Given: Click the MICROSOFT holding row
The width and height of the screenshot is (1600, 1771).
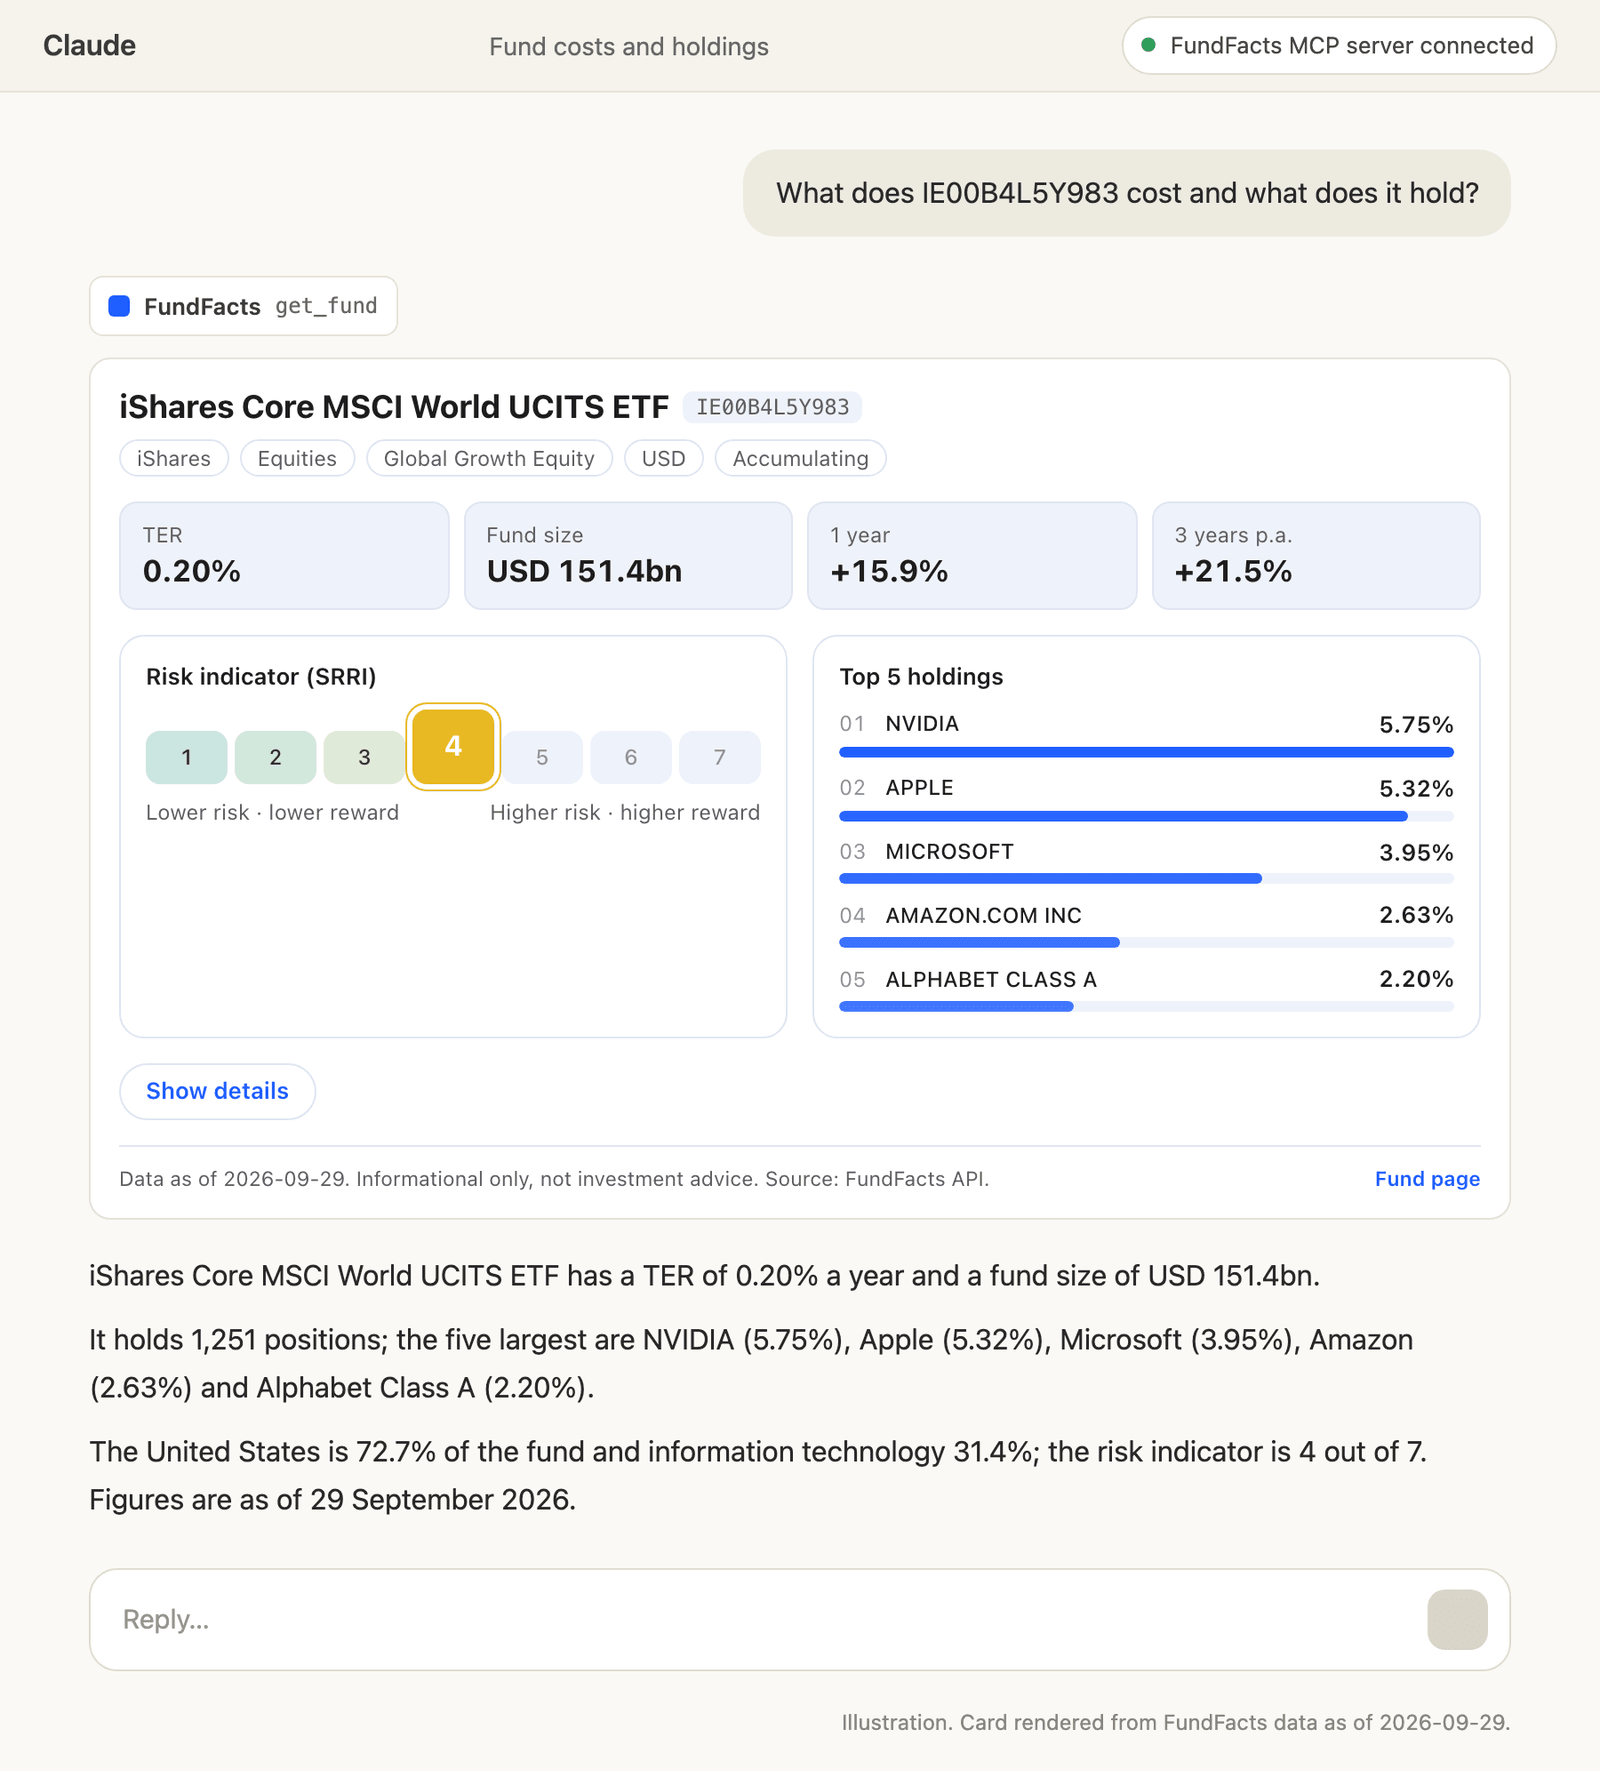Looking at the screenshot, I should click(x=1146, y=862).
